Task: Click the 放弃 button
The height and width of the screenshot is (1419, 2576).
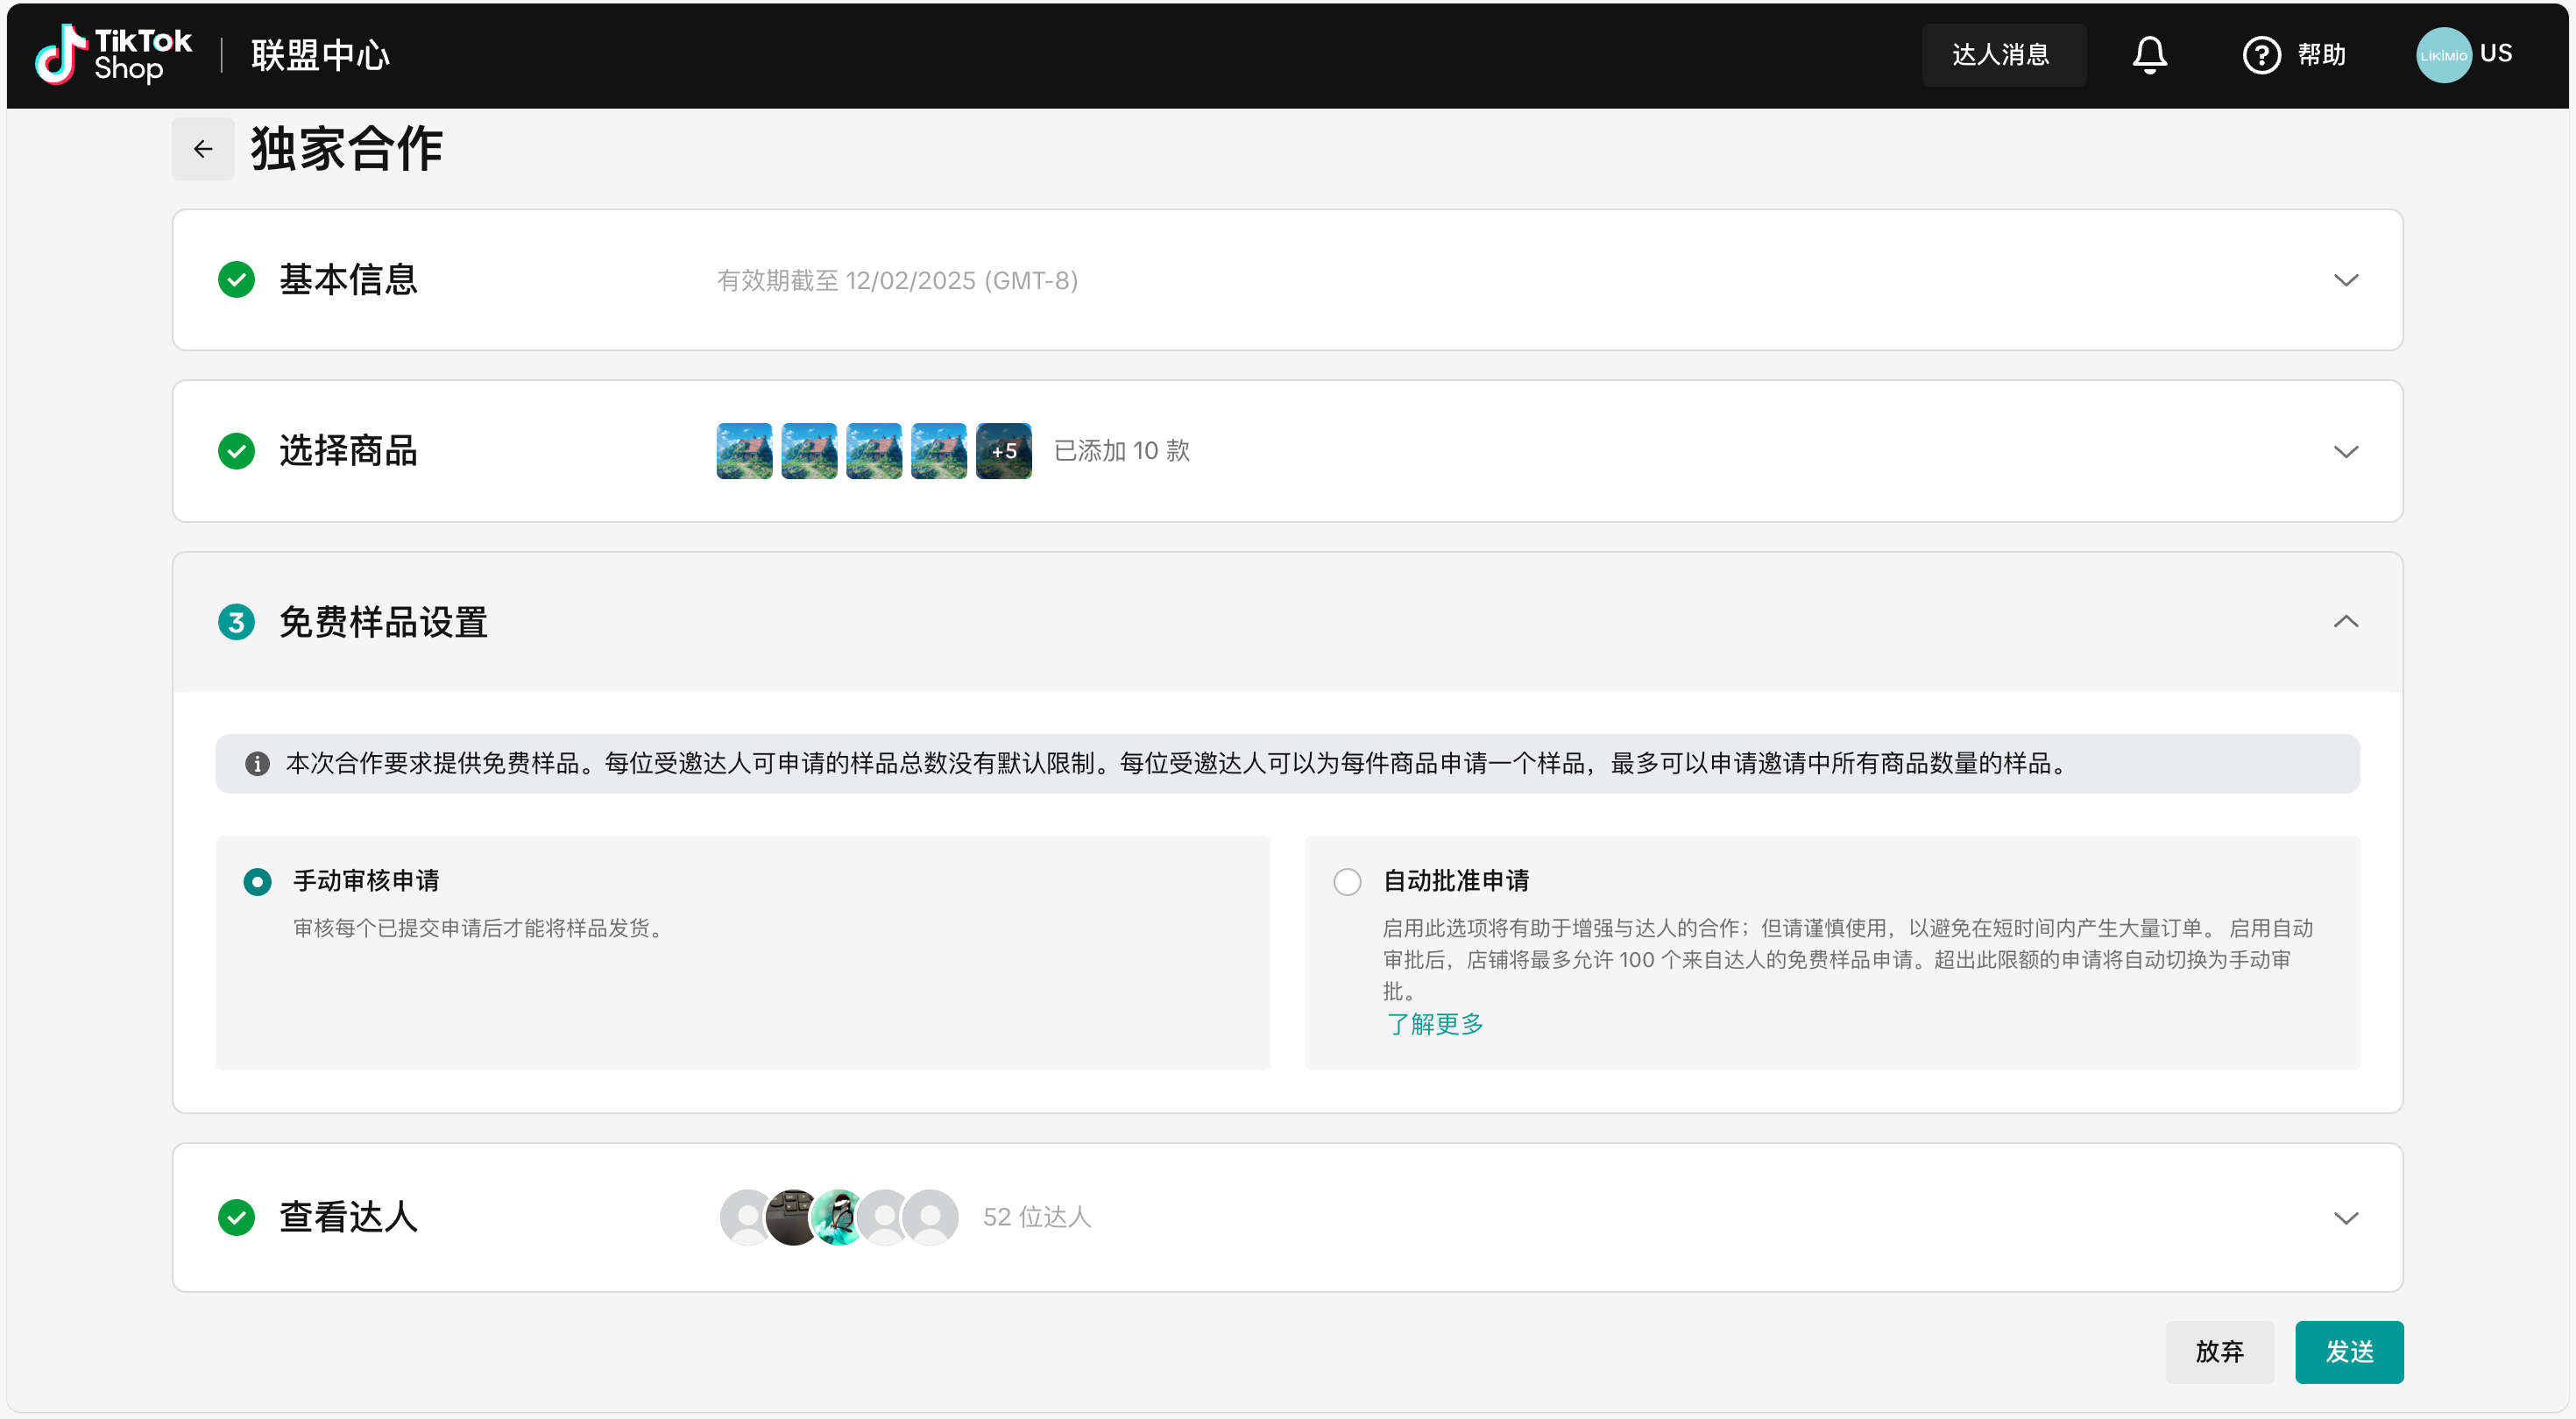Action: 2219,1351
